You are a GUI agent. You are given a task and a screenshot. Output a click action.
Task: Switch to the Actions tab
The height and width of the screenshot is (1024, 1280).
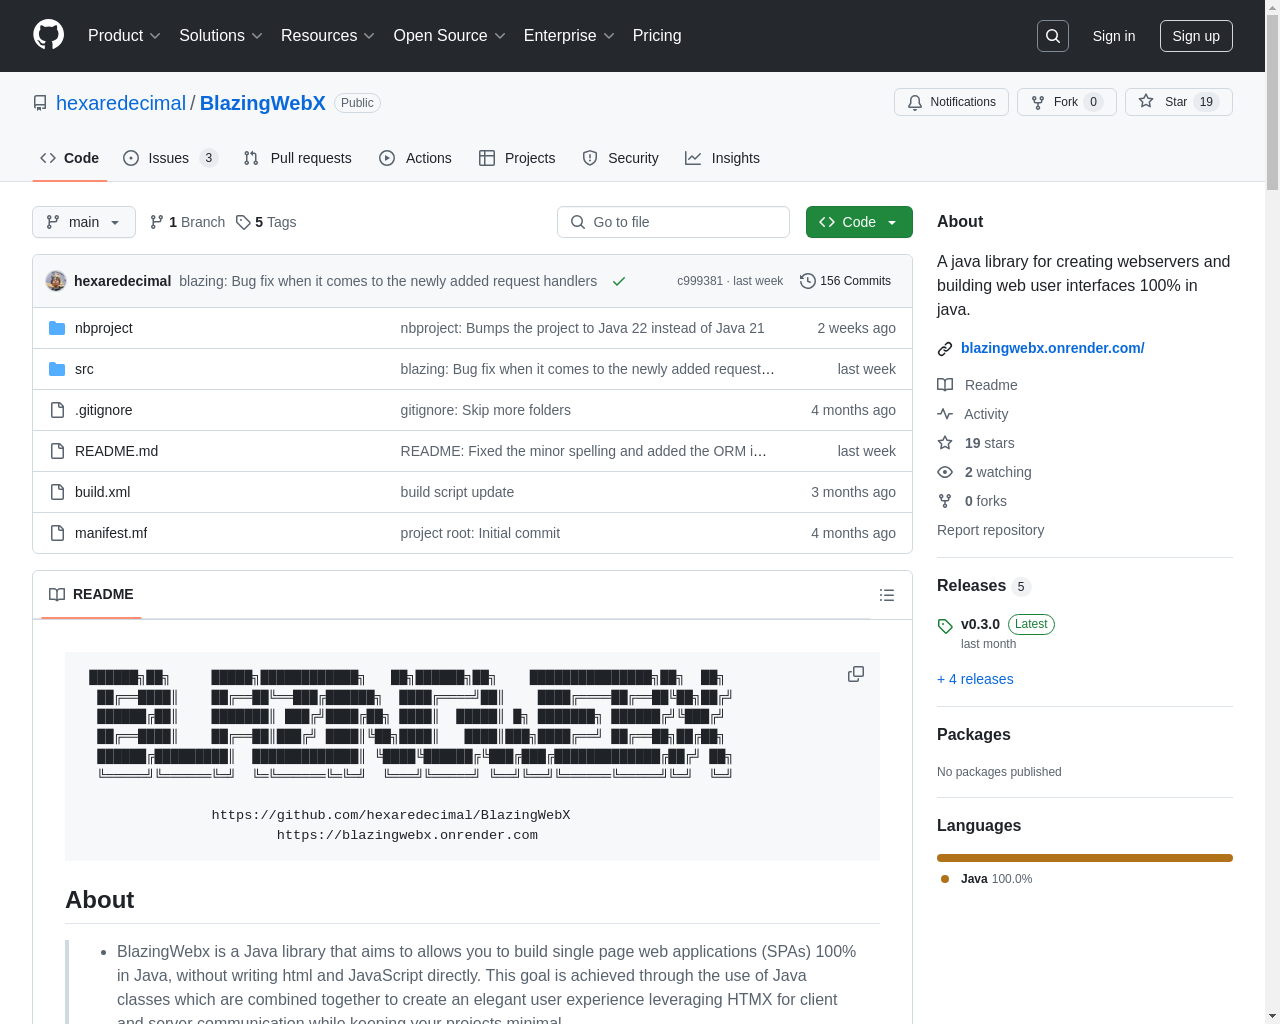415,158
